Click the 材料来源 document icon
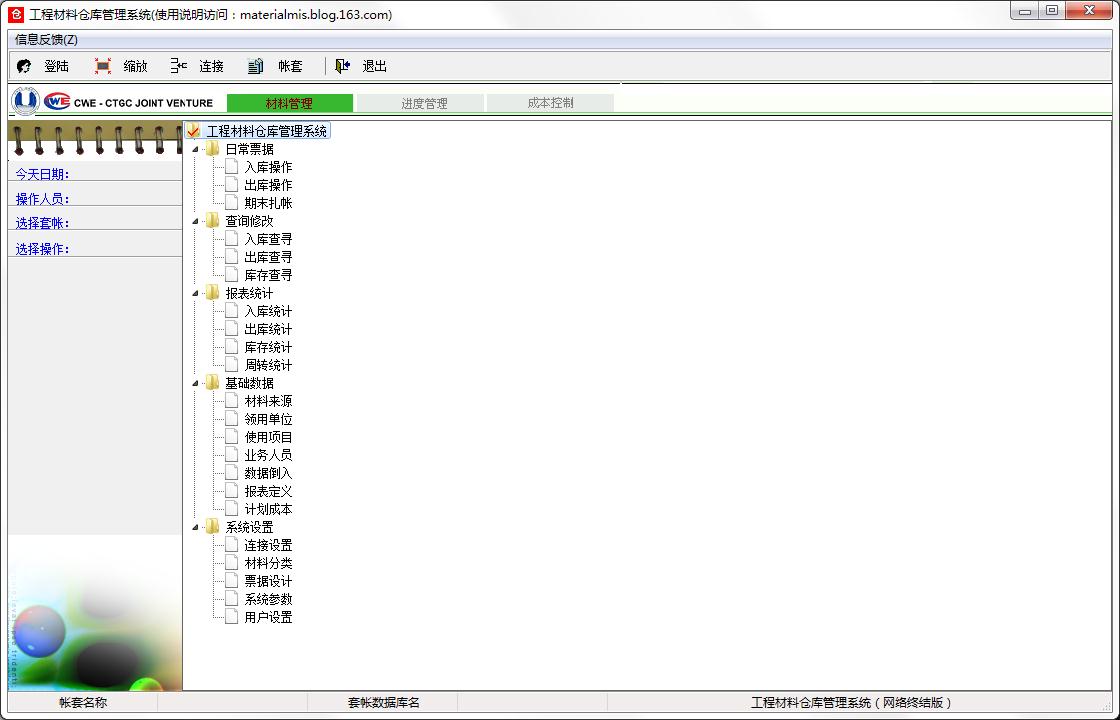Image resolution: width=1120 pixels, height=720 pixels. (x=231, y=401)
